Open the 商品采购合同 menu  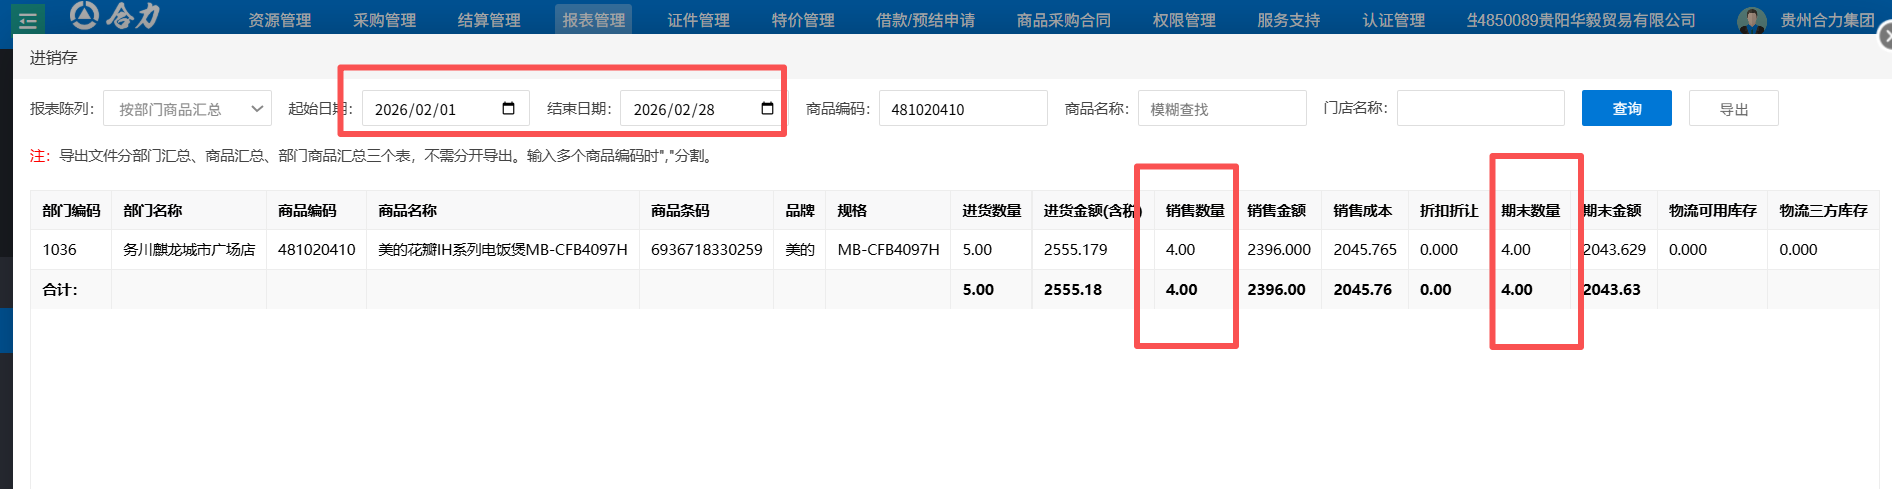tap(1063, 20)
